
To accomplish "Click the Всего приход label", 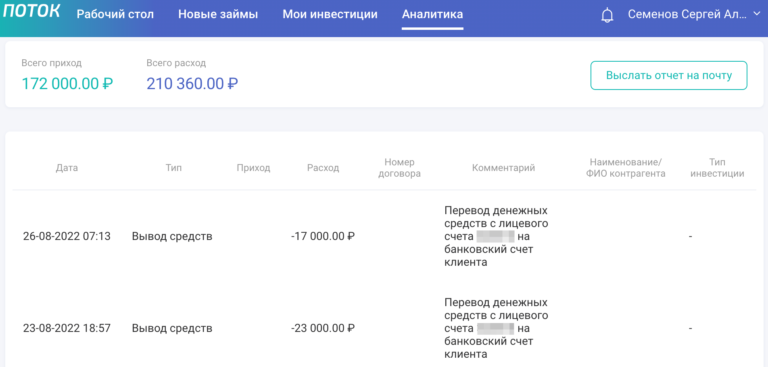I will pos(51,63).
